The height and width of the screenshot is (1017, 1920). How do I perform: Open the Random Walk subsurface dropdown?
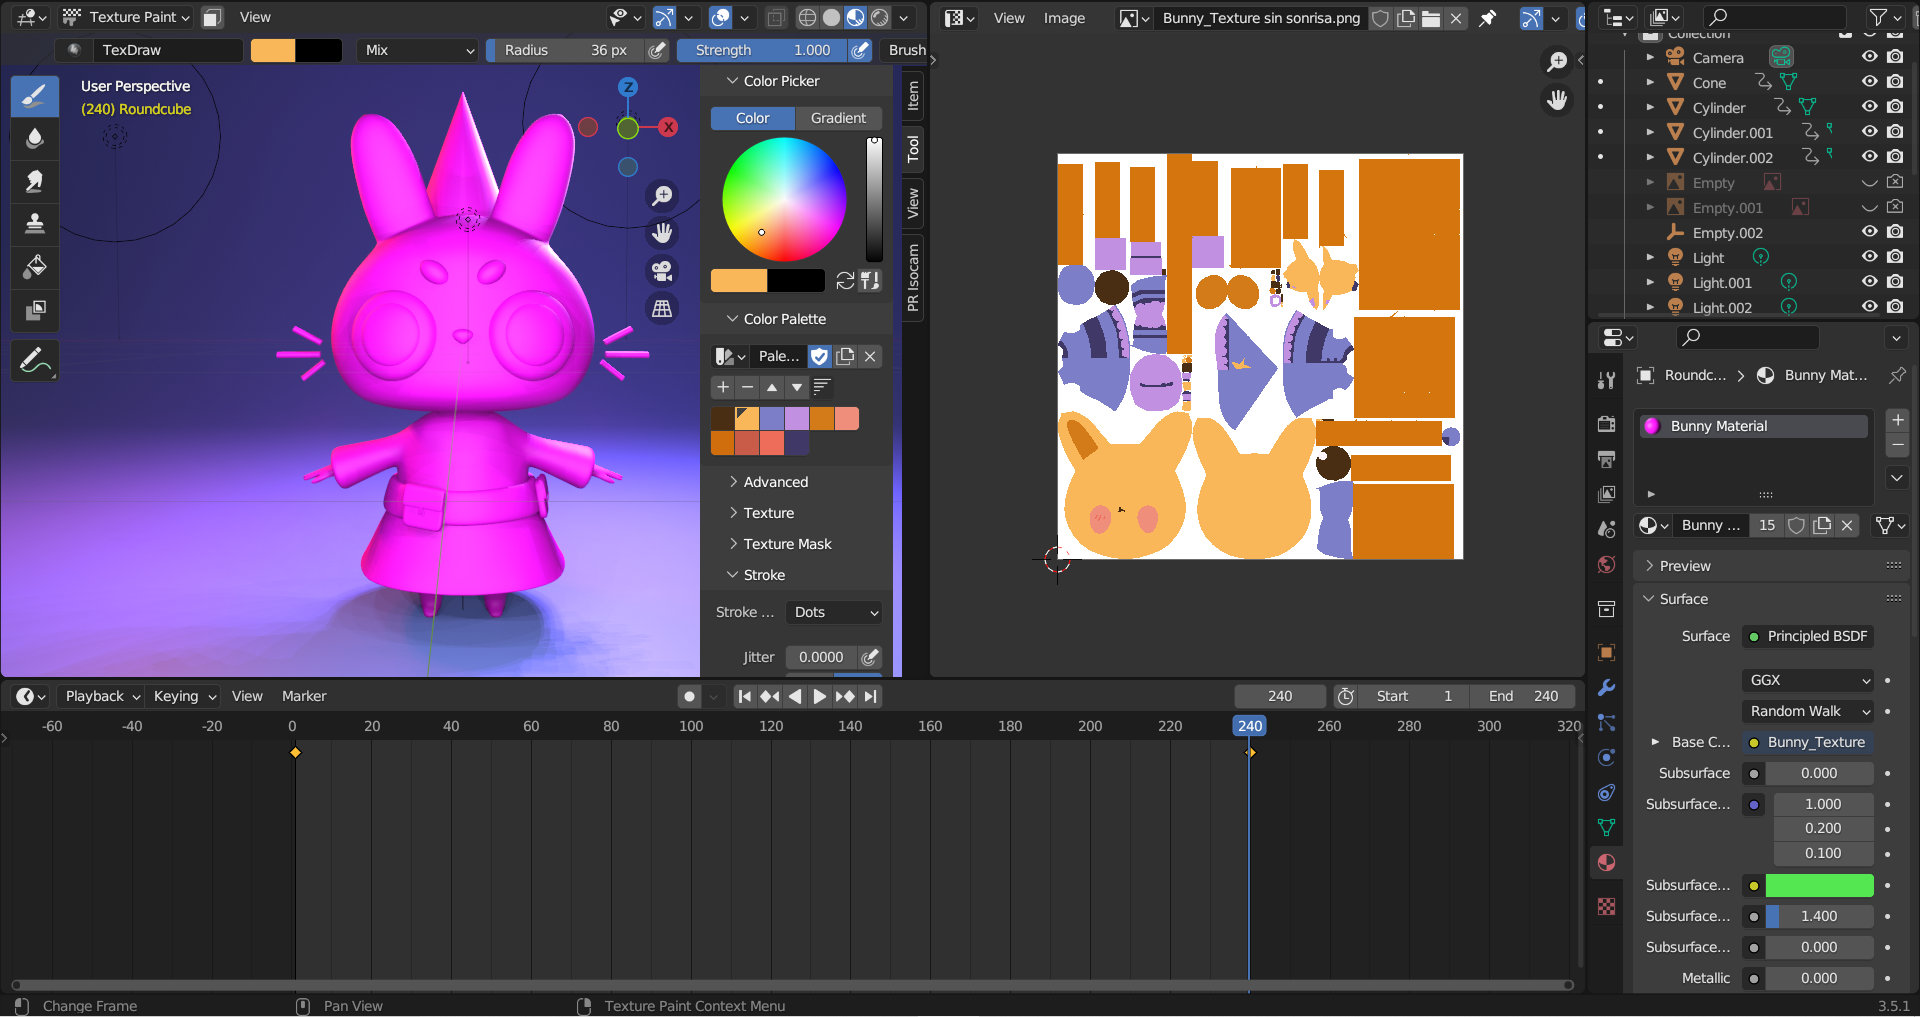[x=1807, y=711]
